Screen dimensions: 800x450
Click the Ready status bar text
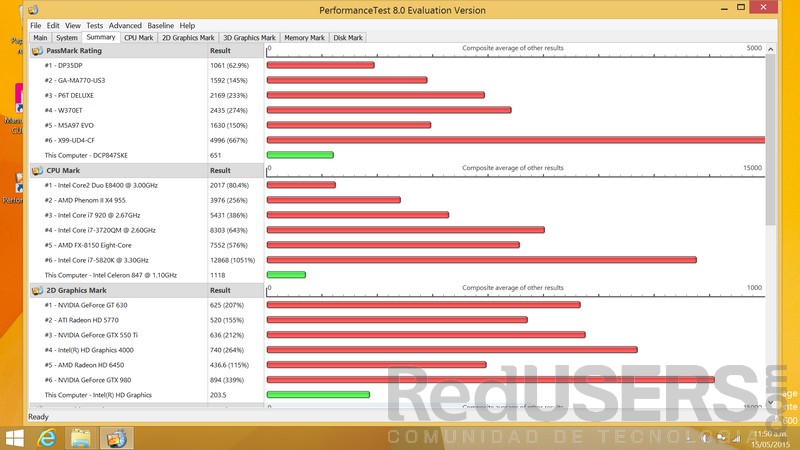pyautogui.click(x=38, y=417)
